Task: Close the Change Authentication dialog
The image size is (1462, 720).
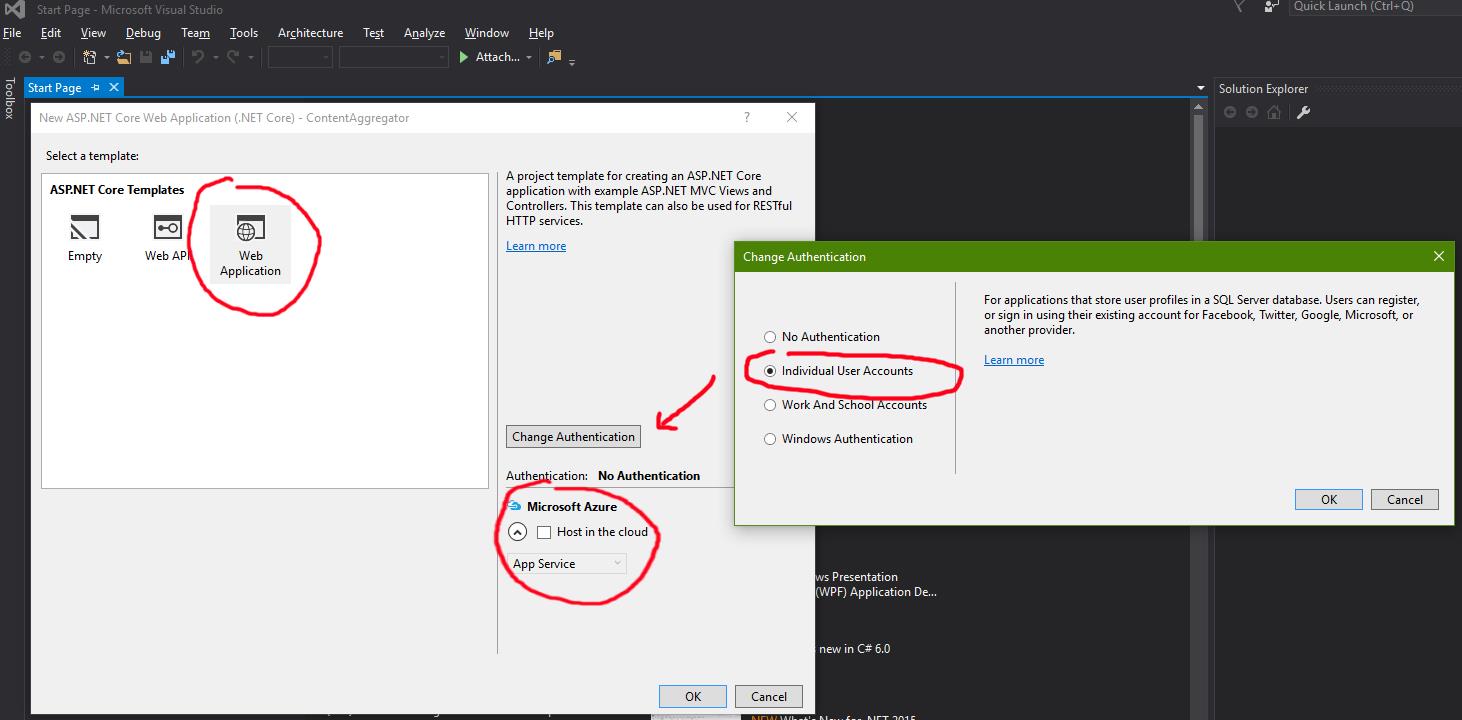Action: click(1438, 257)
